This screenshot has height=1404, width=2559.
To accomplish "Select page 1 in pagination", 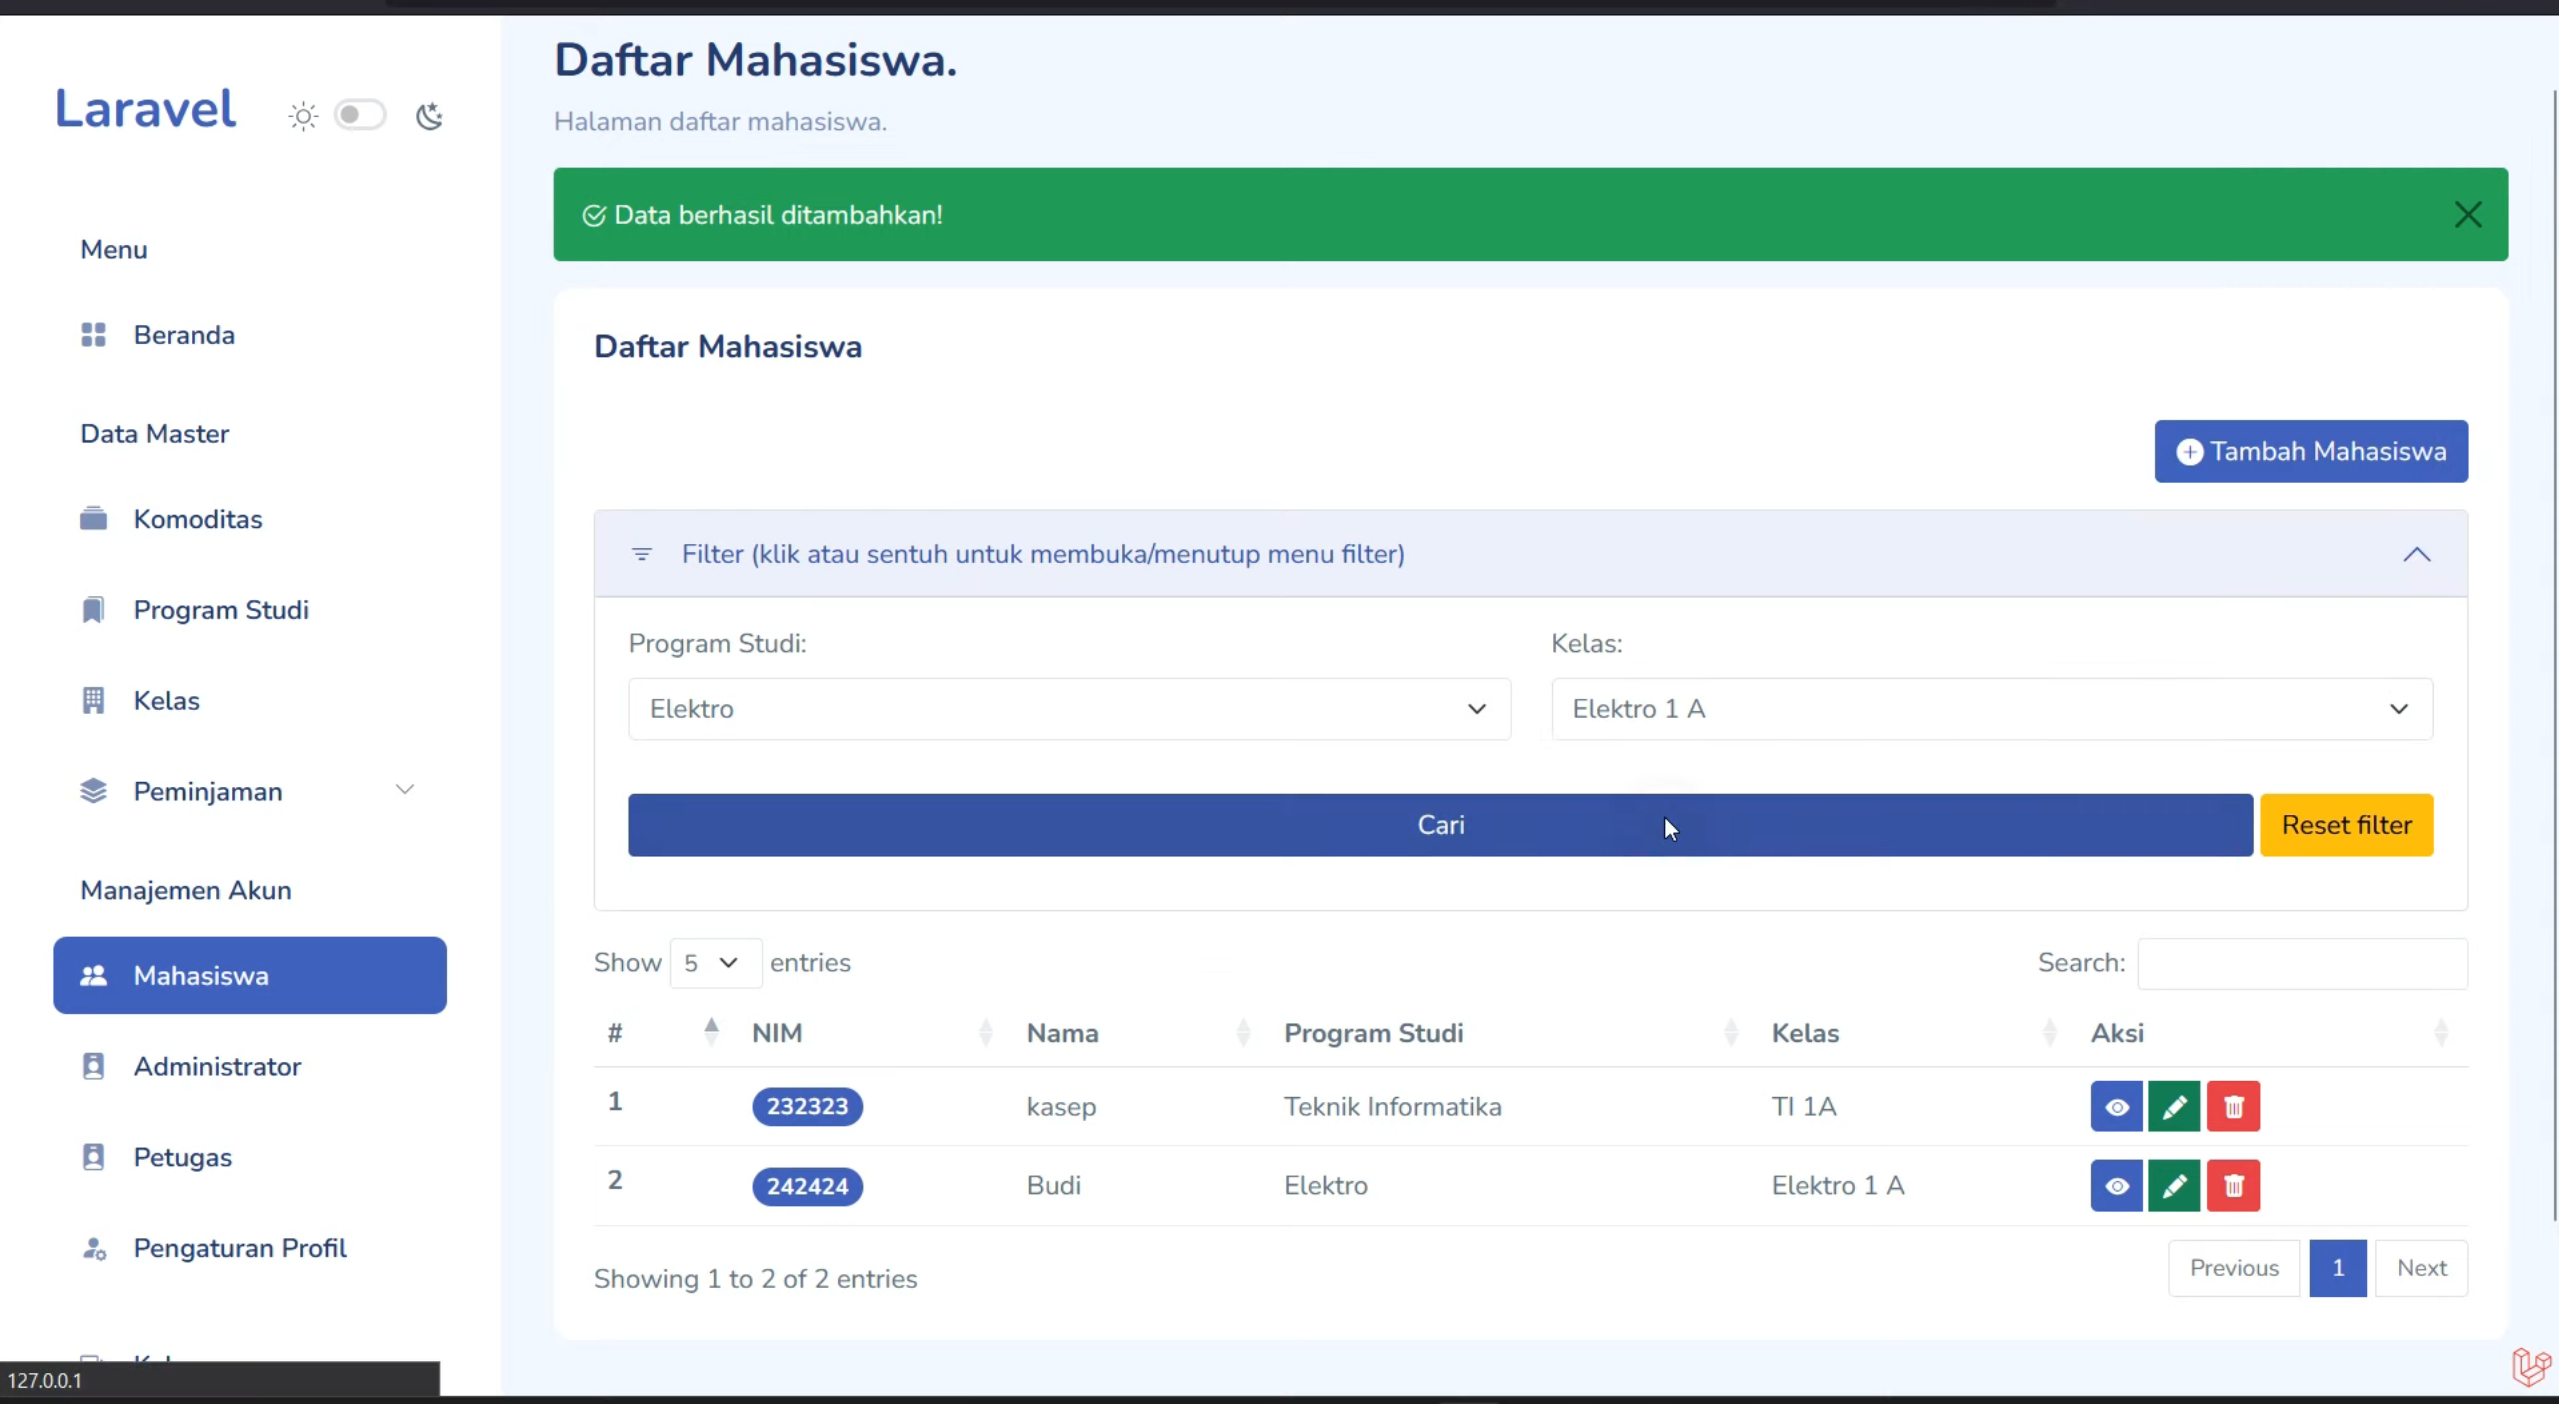I will [2337, 1268].
